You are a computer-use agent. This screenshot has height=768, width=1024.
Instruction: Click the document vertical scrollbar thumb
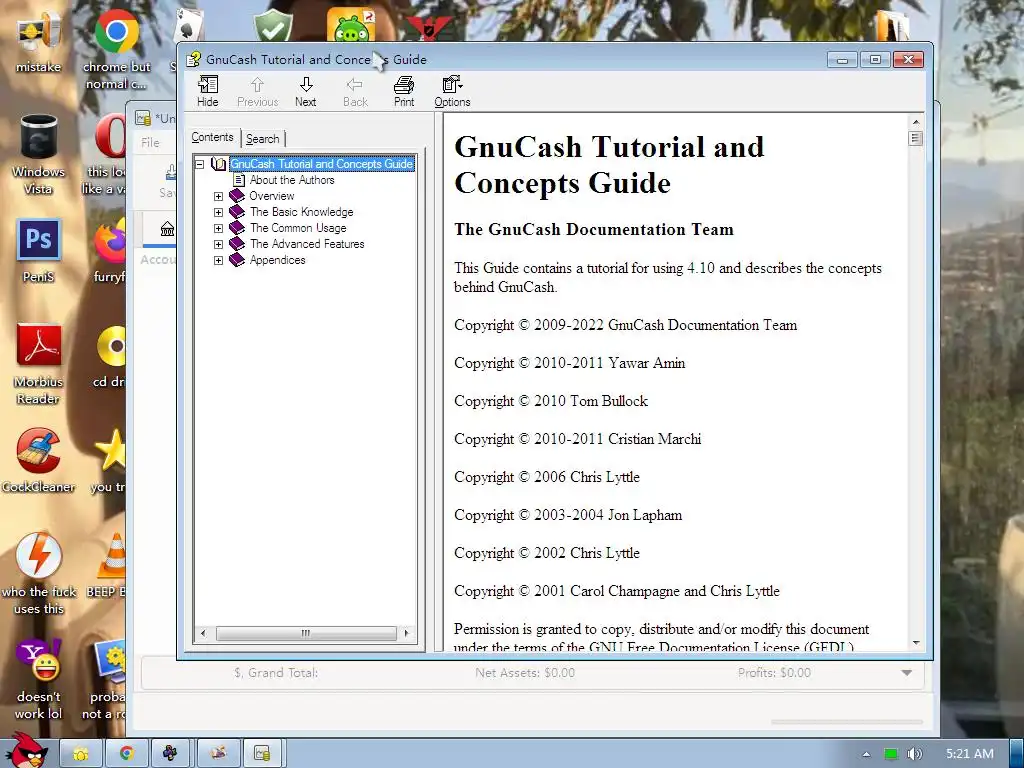point(915,138)
